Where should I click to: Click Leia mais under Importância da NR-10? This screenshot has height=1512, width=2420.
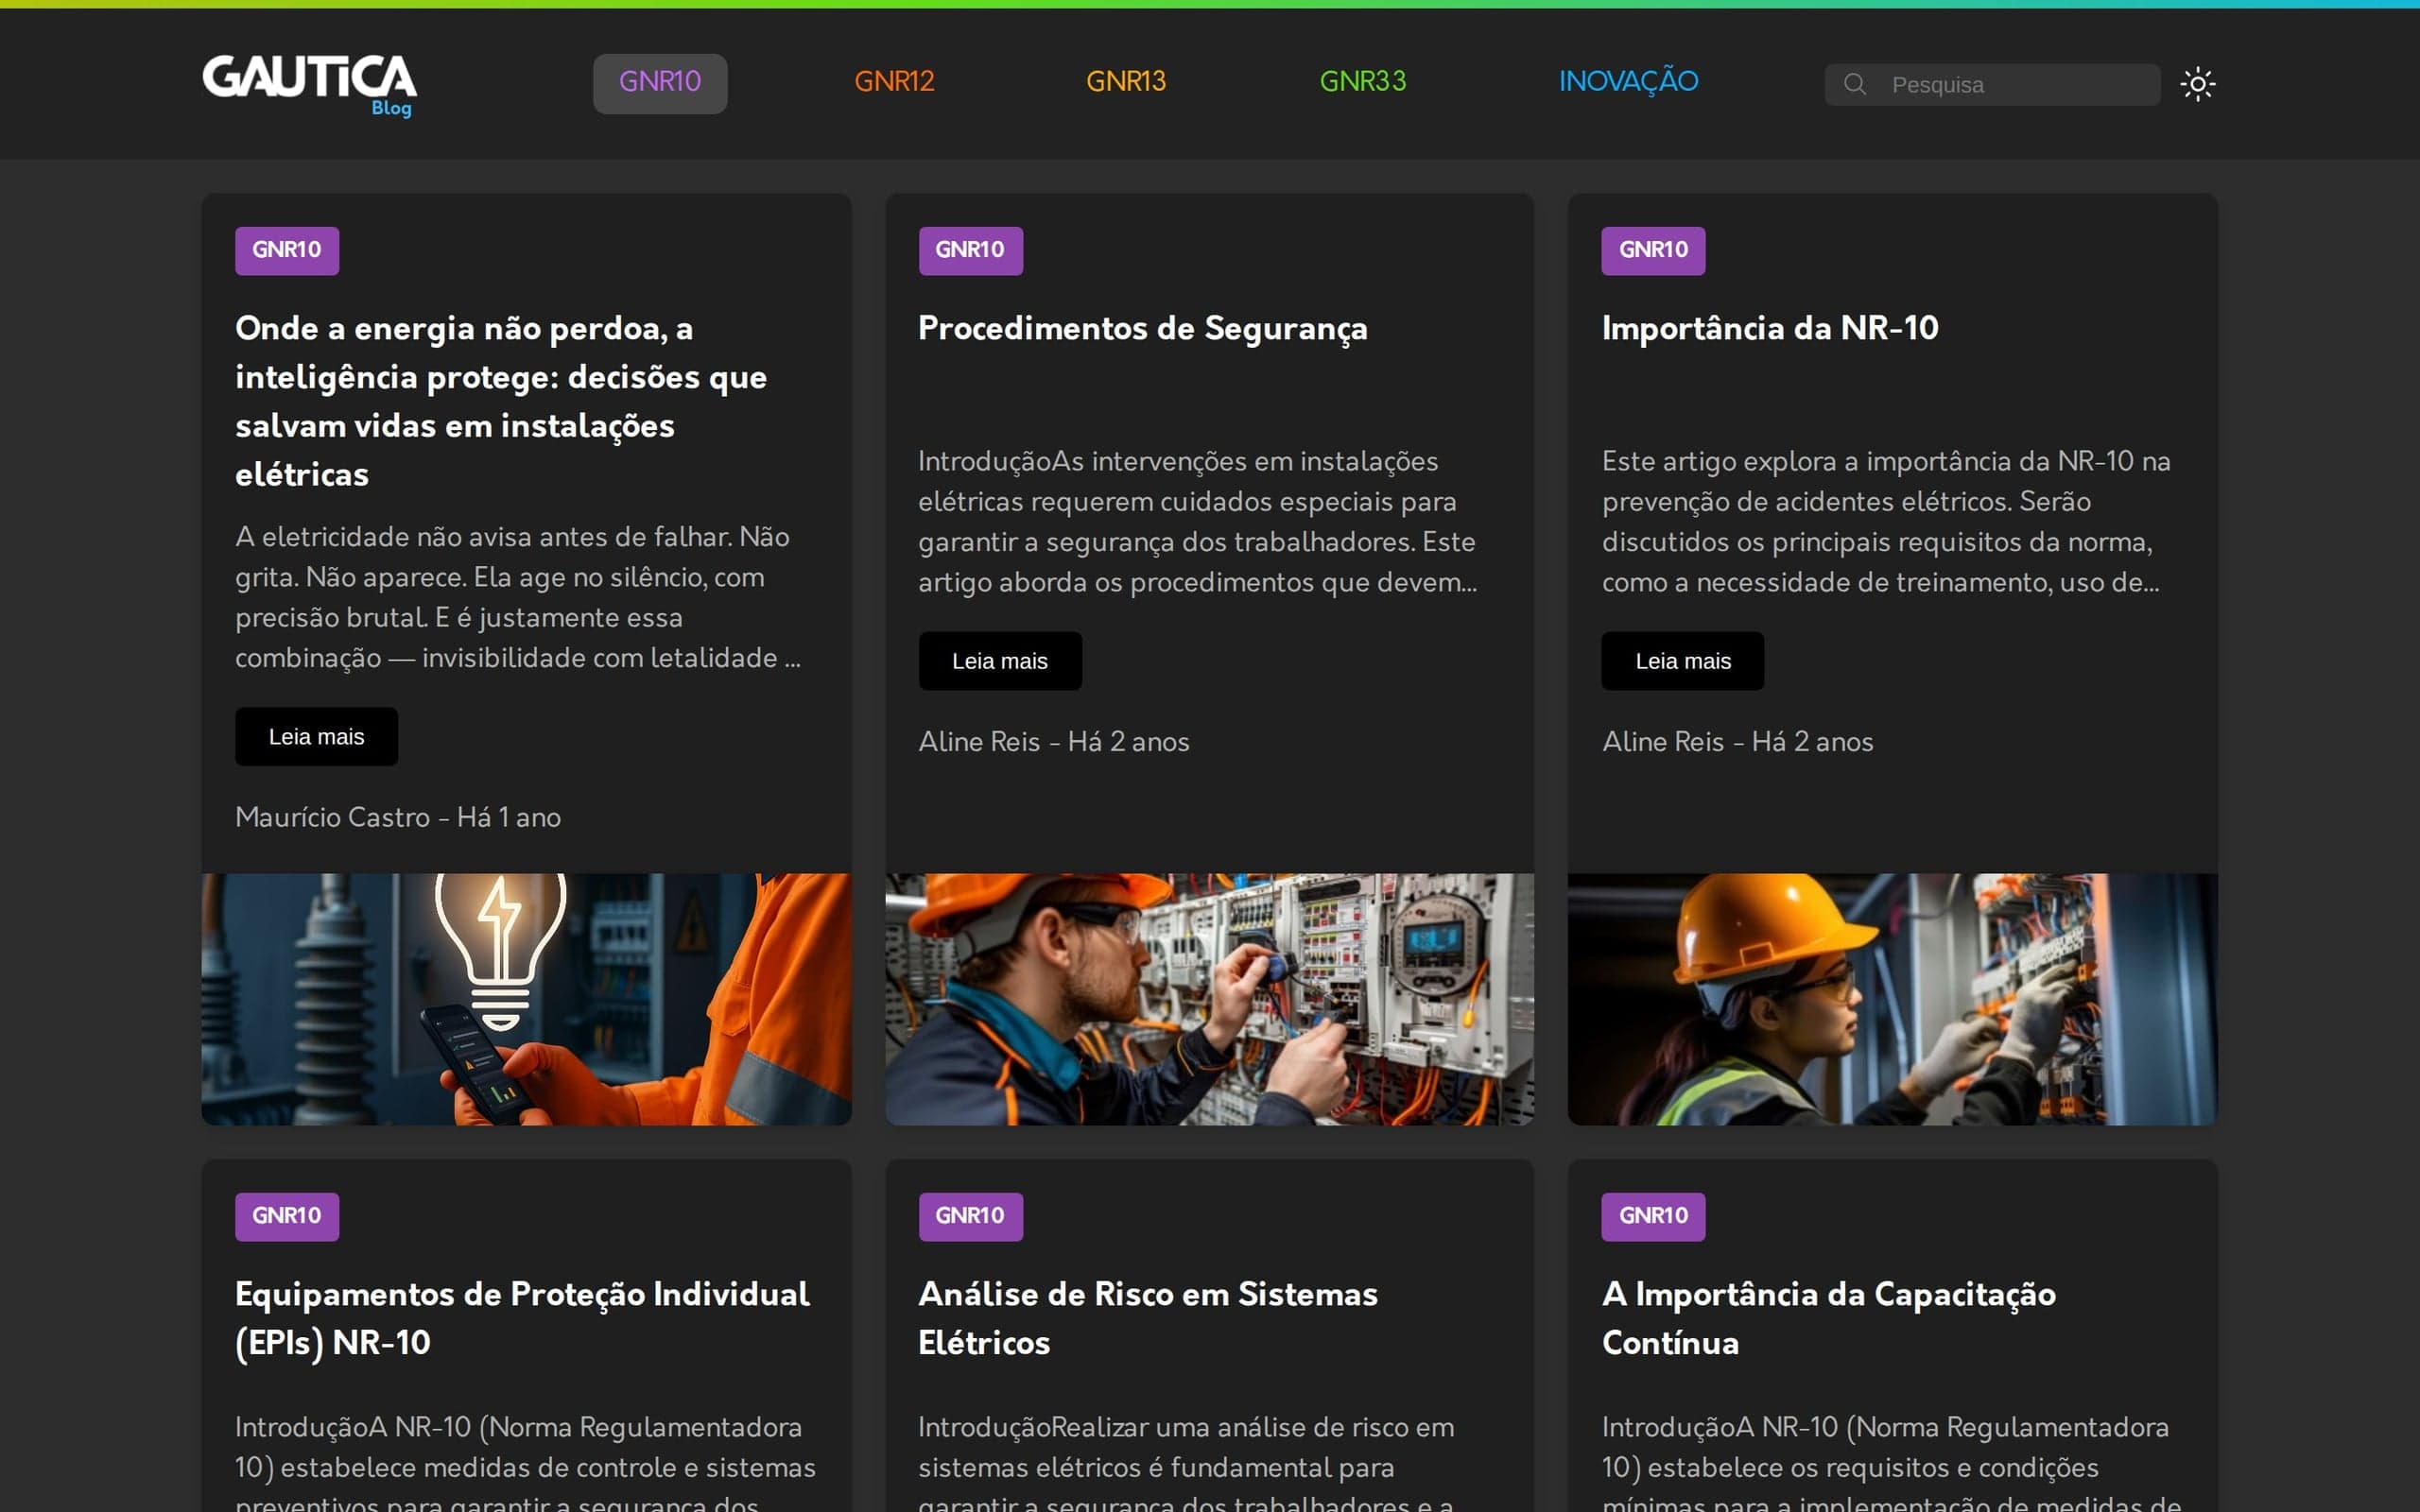coord(1682,661)
